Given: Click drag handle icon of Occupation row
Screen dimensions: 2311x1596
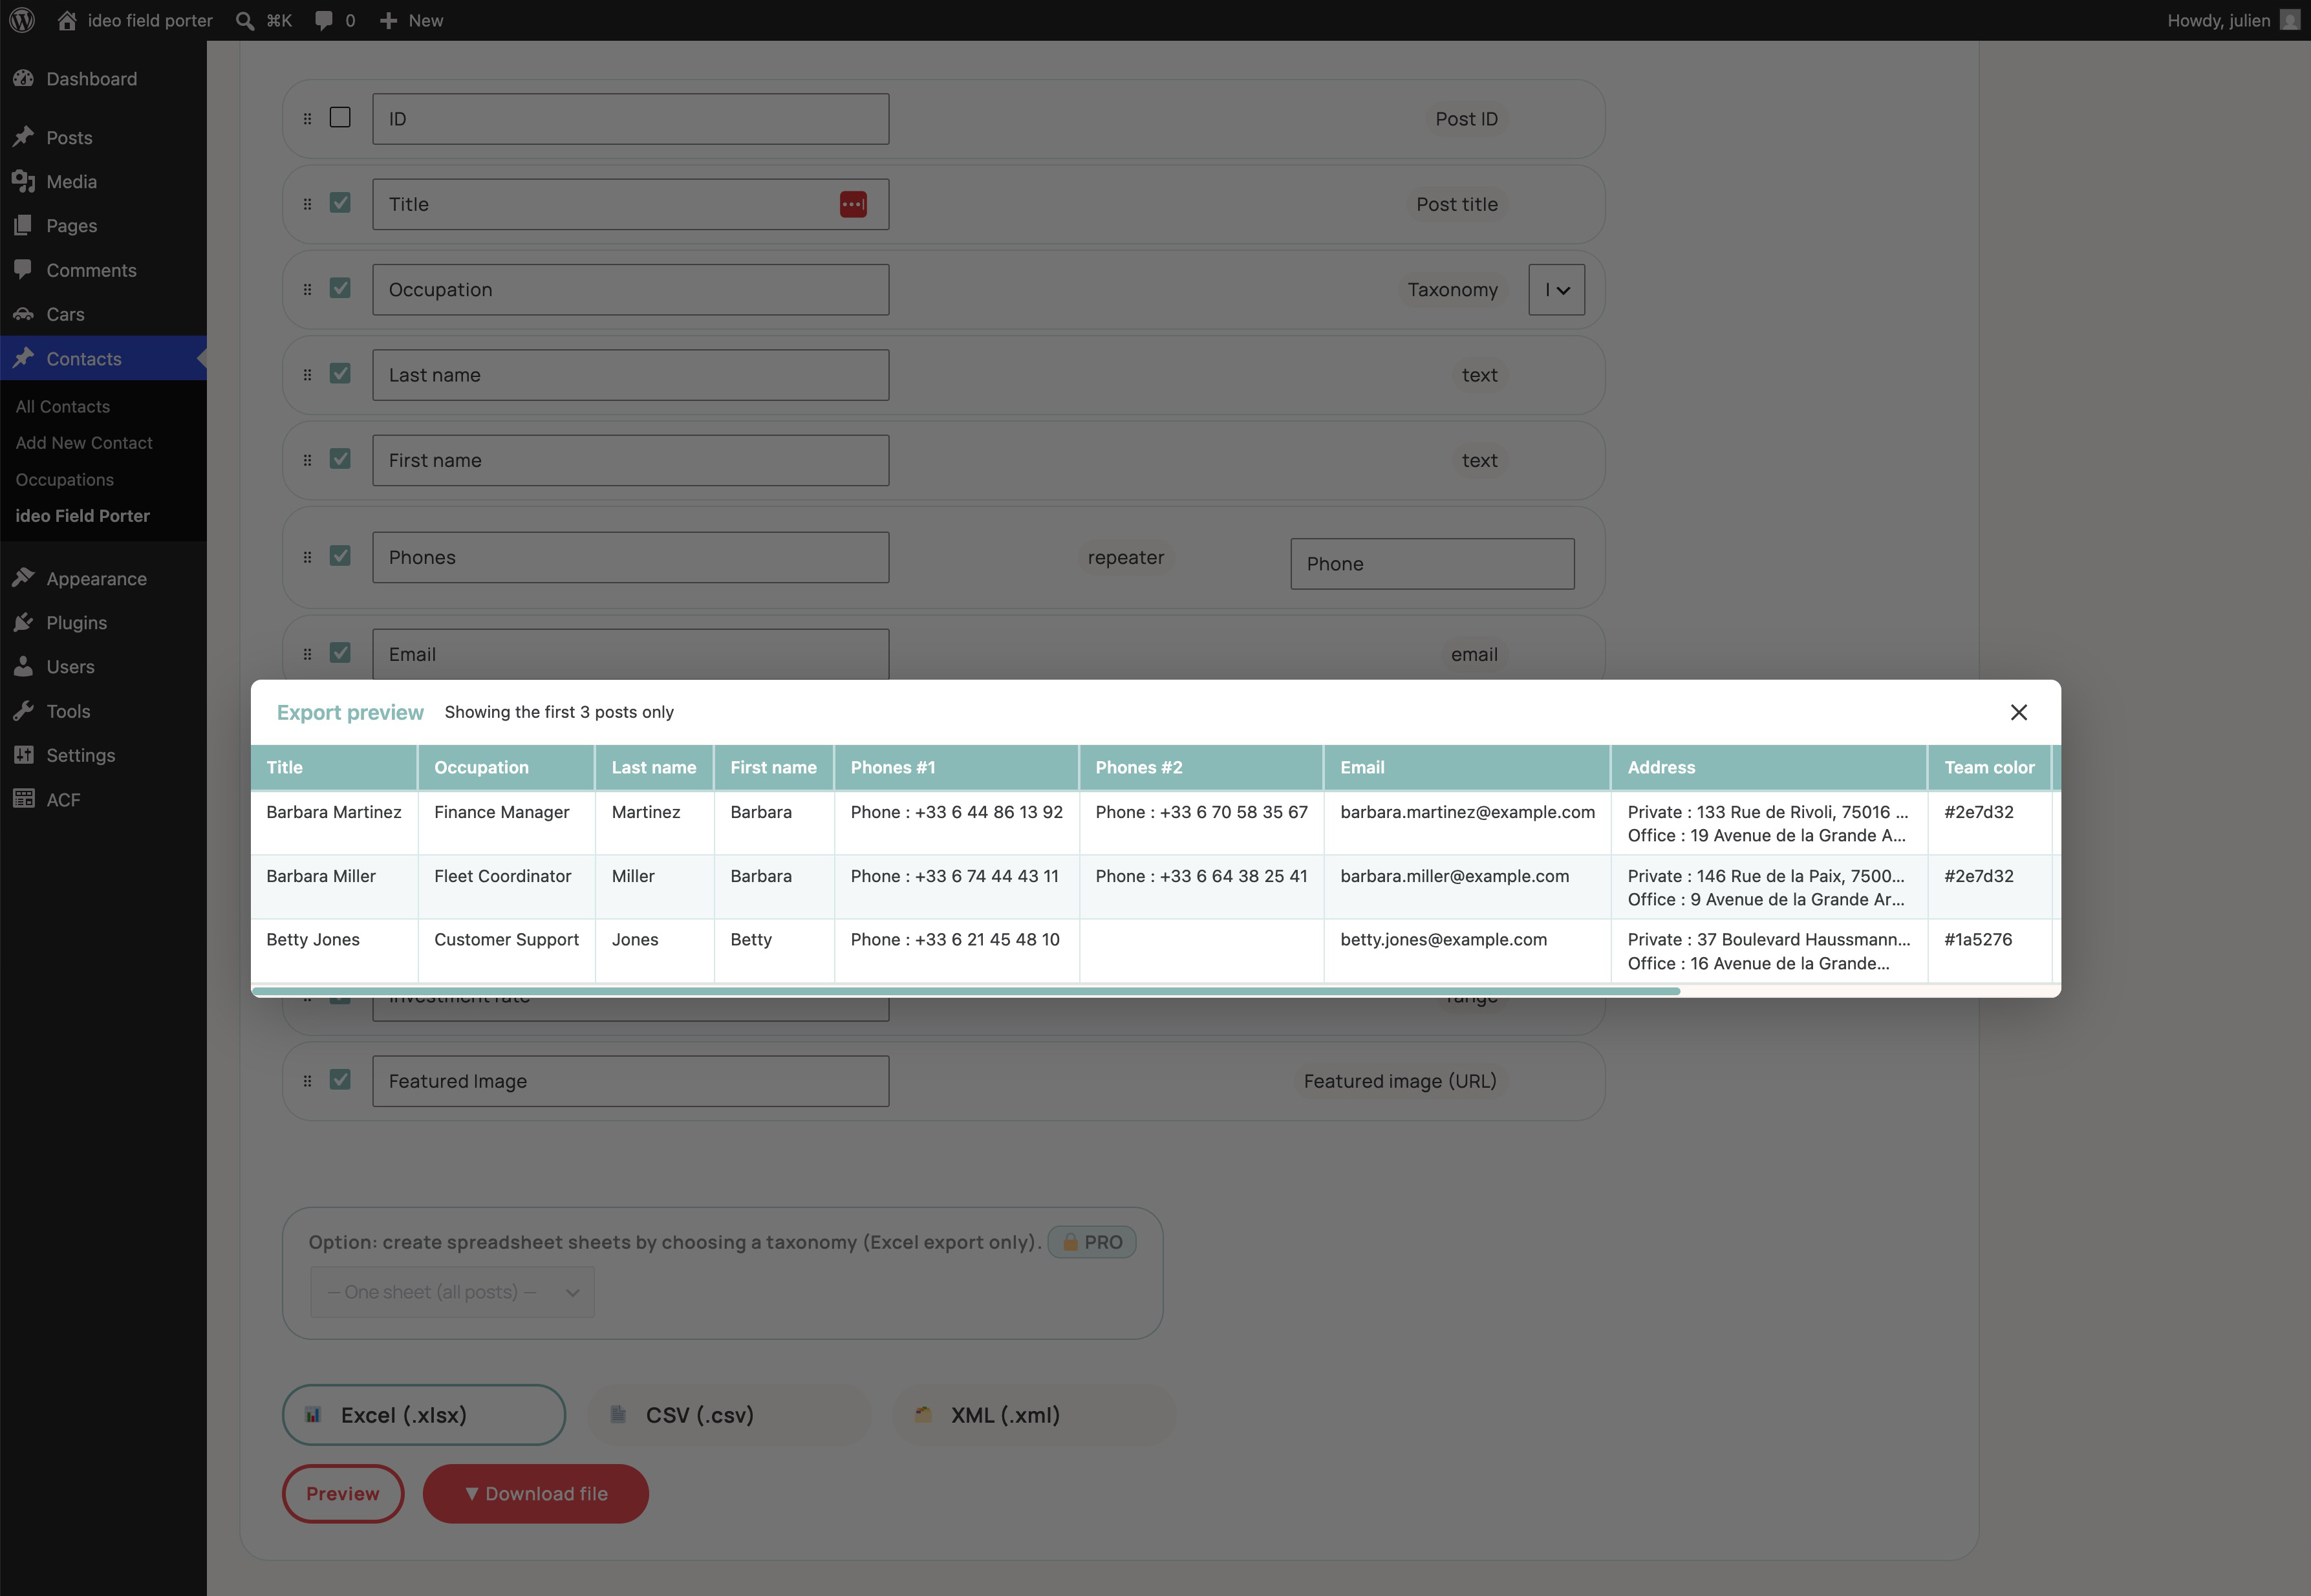Looking at the screenshot, I should tap(307, 289).
